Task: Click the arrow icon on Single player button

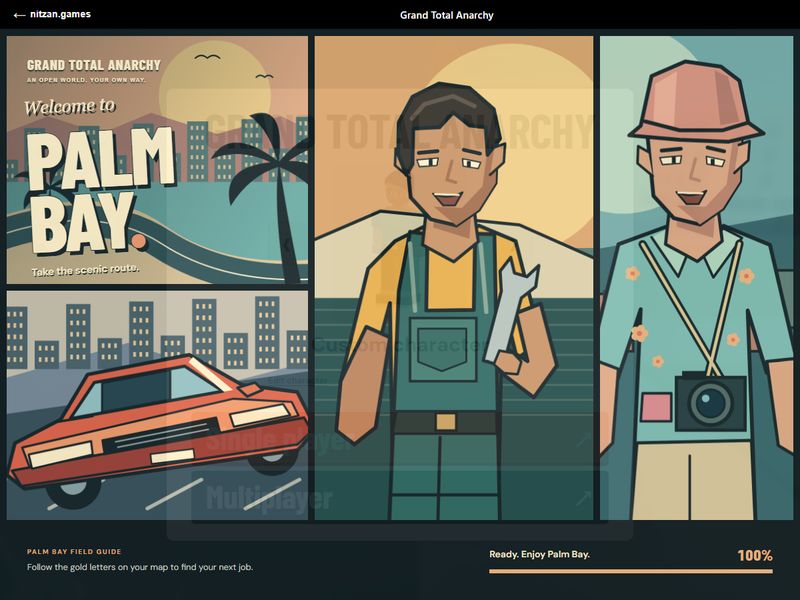Action: [584, 439]
